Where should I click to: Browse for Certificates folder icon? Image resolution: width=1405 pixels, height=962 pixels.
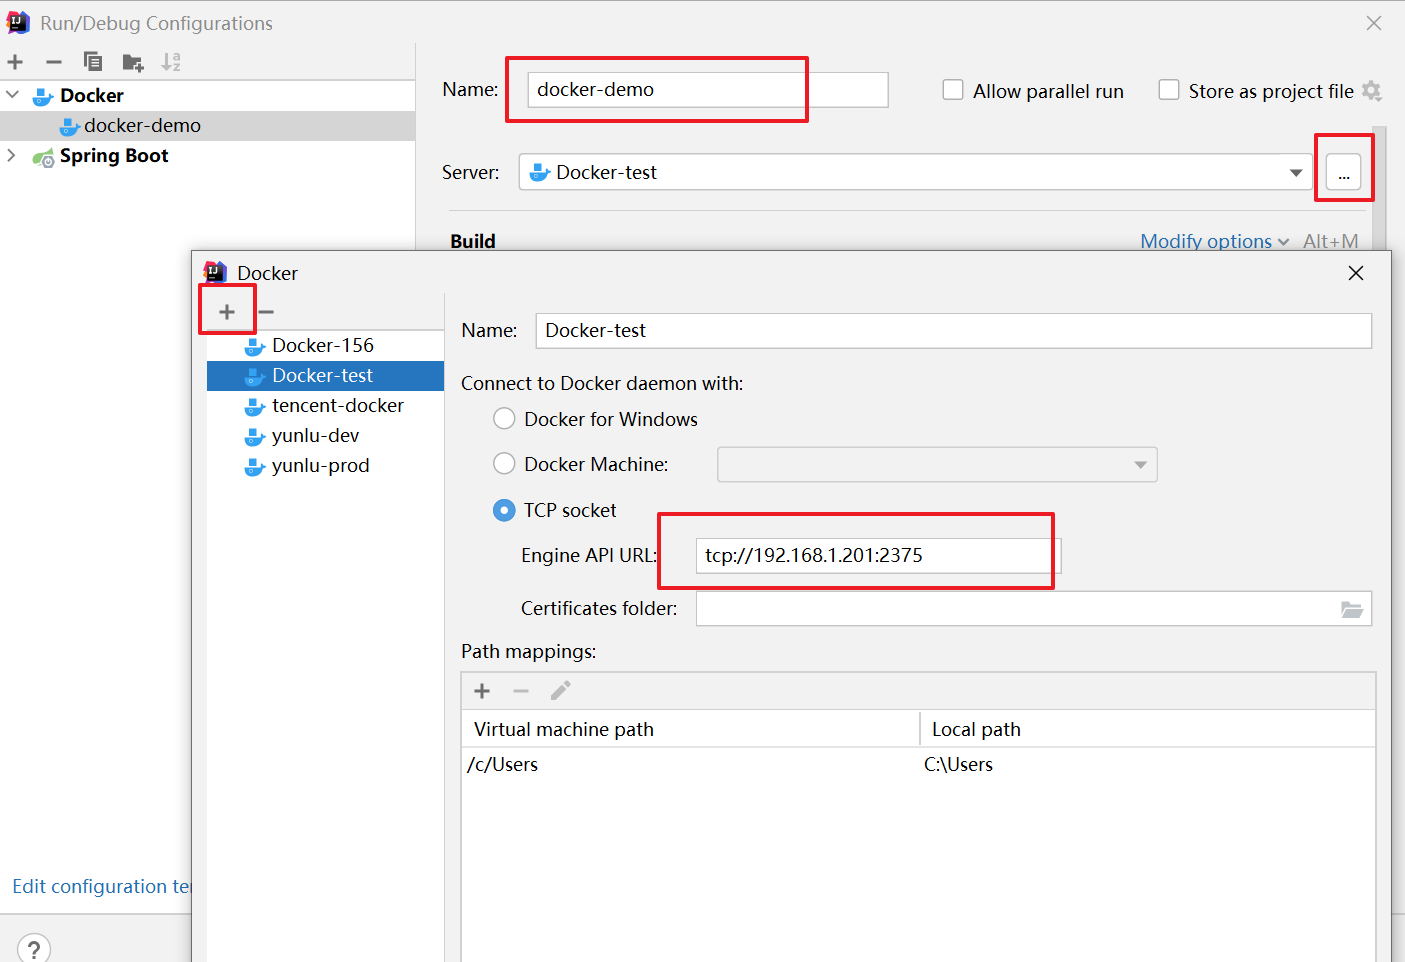1351,609
